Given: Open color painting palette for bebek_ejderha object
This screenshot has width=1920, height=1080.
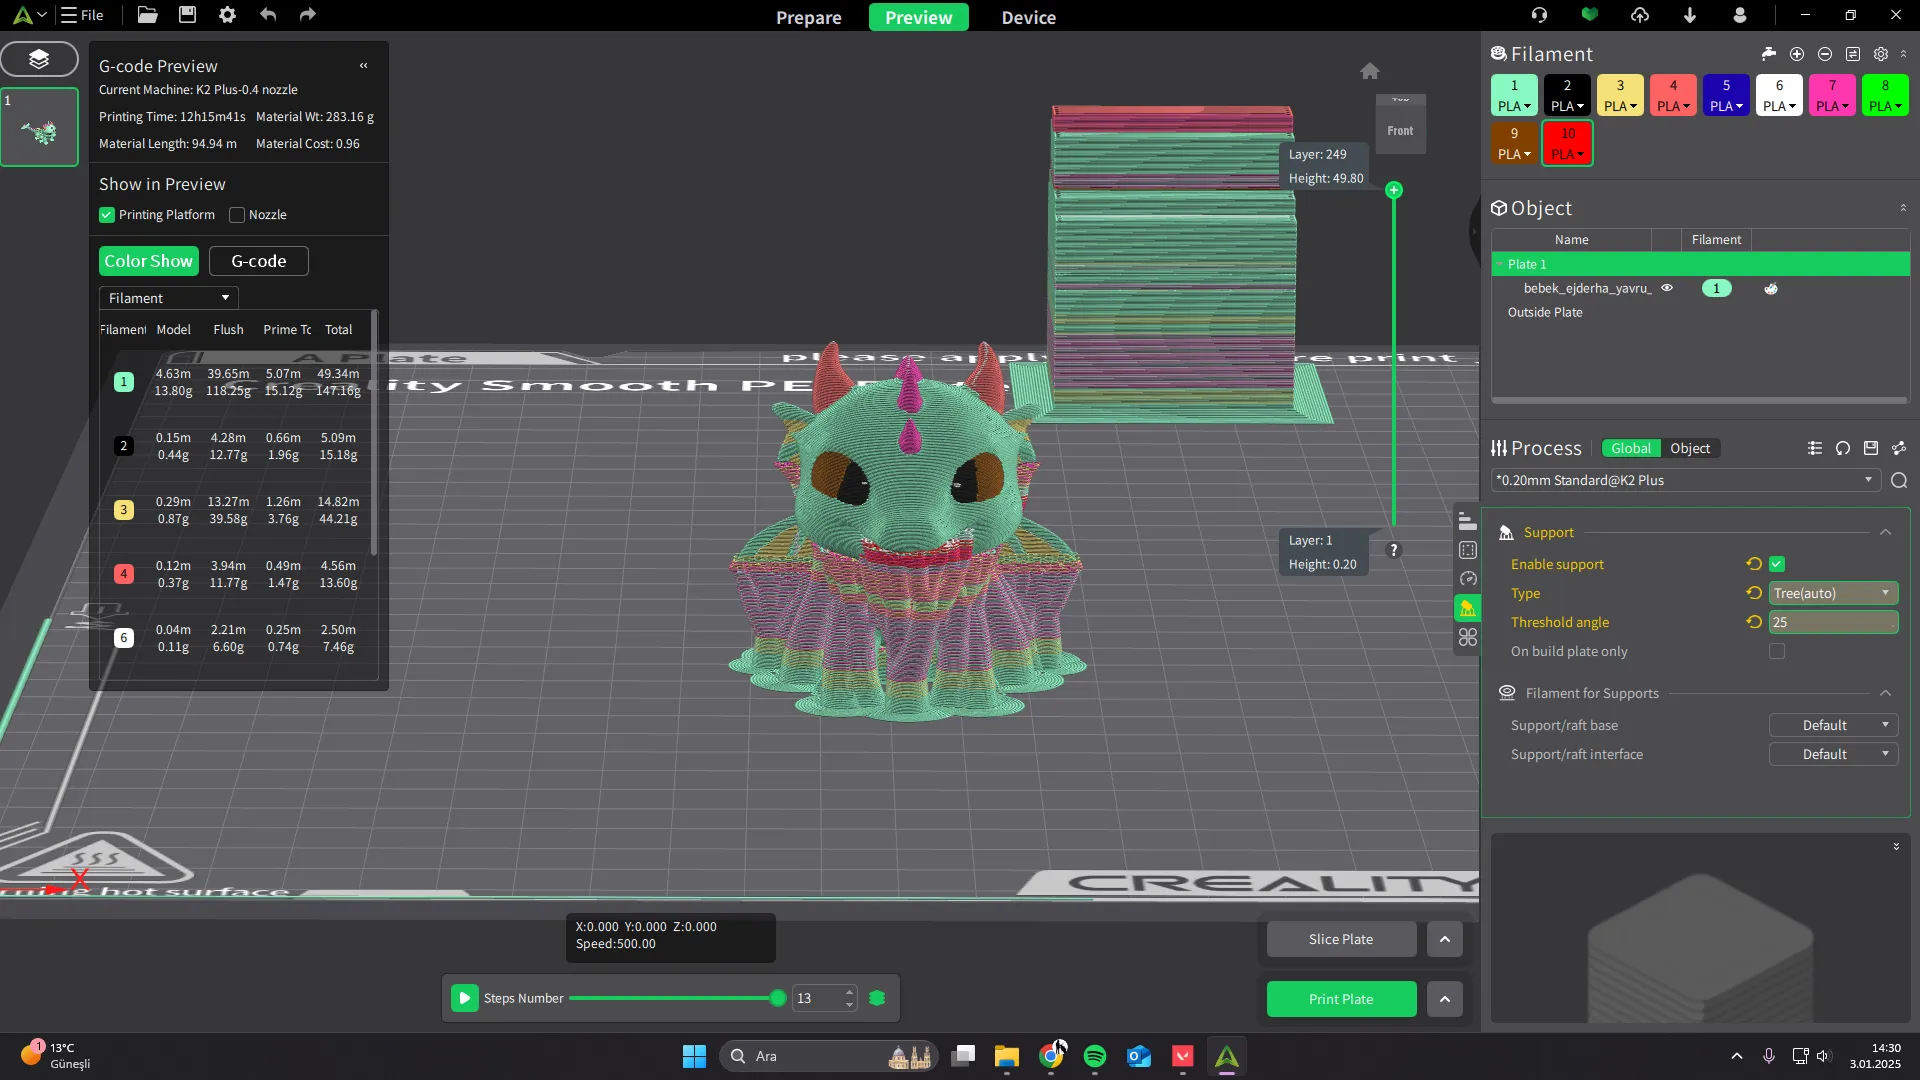Looking at the screenshot, I should click(x=1771, y=289).
